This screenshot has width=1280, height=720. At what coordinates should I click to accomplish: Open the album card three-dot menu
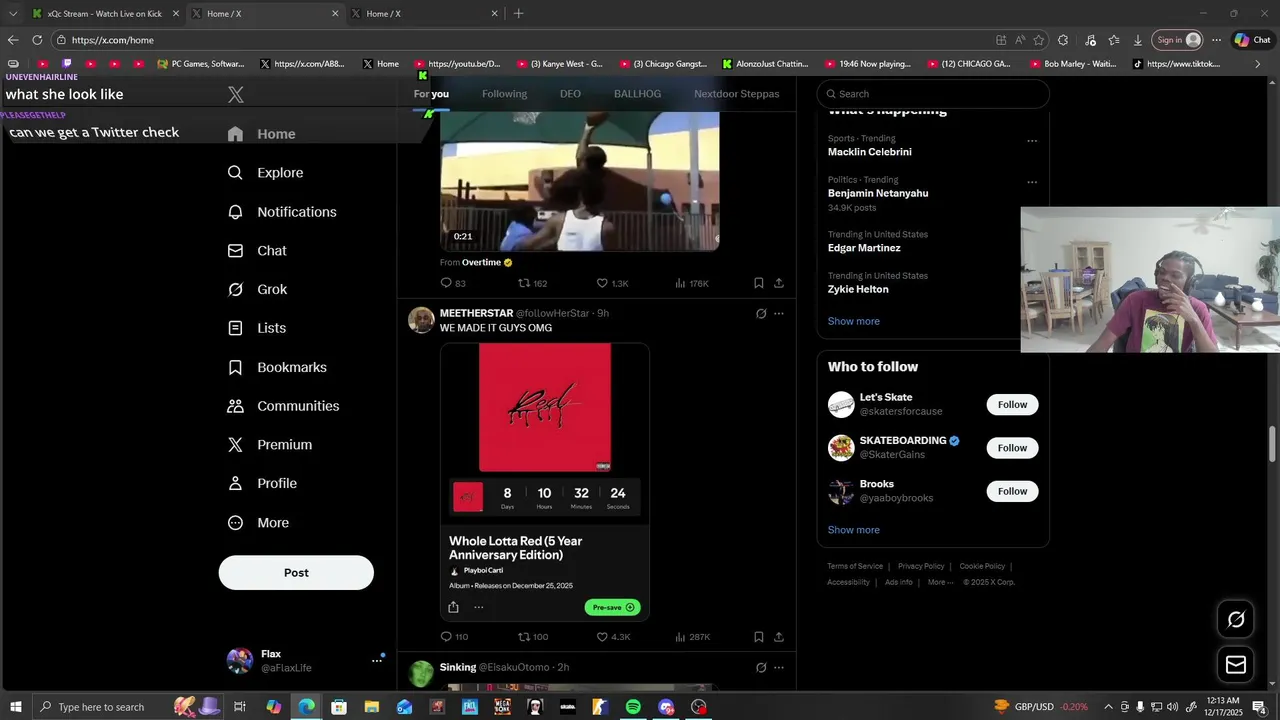tap(479, 607)
